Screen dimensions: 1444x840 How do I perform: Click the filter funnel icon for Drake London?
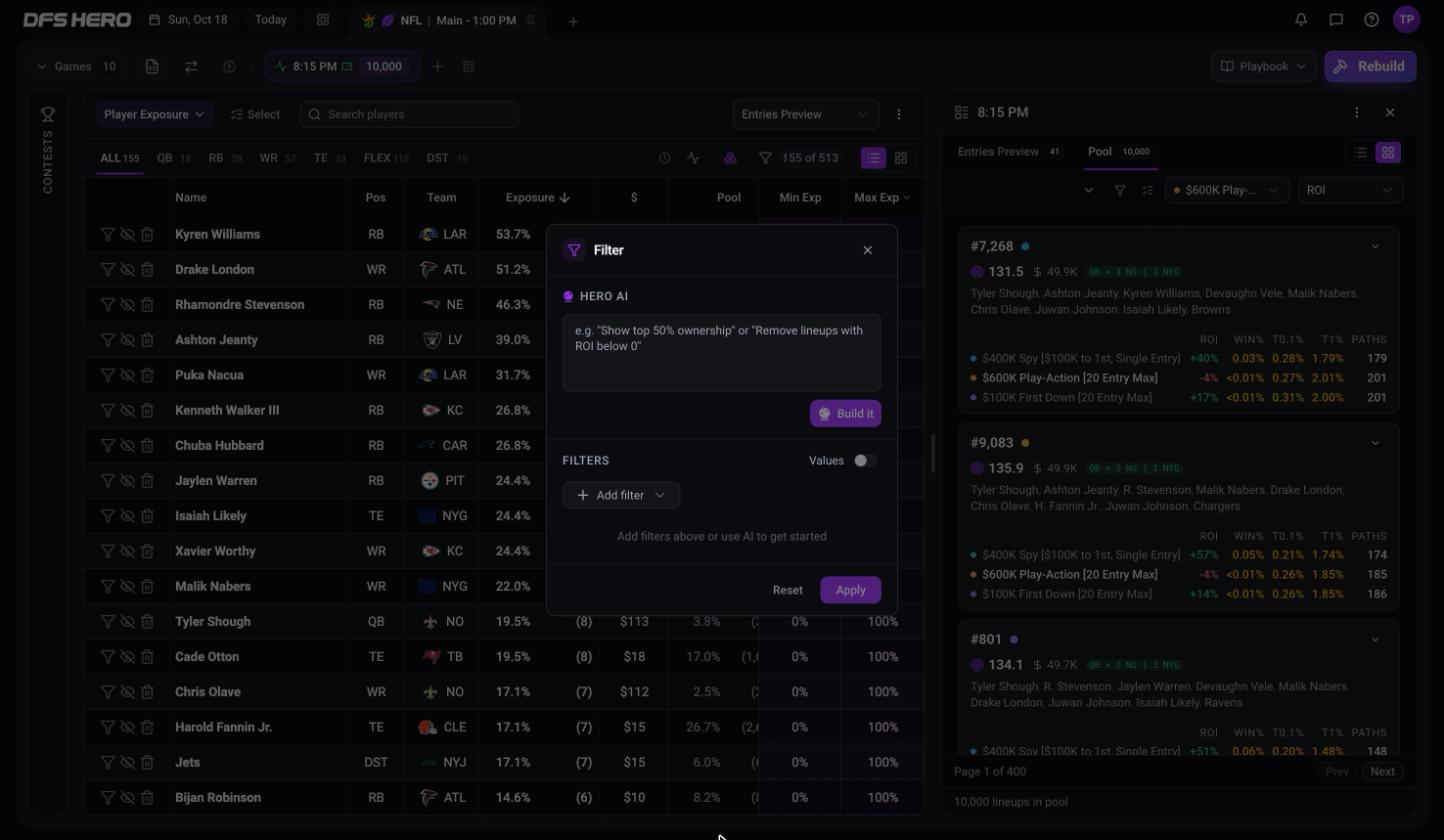click(107, 269)
